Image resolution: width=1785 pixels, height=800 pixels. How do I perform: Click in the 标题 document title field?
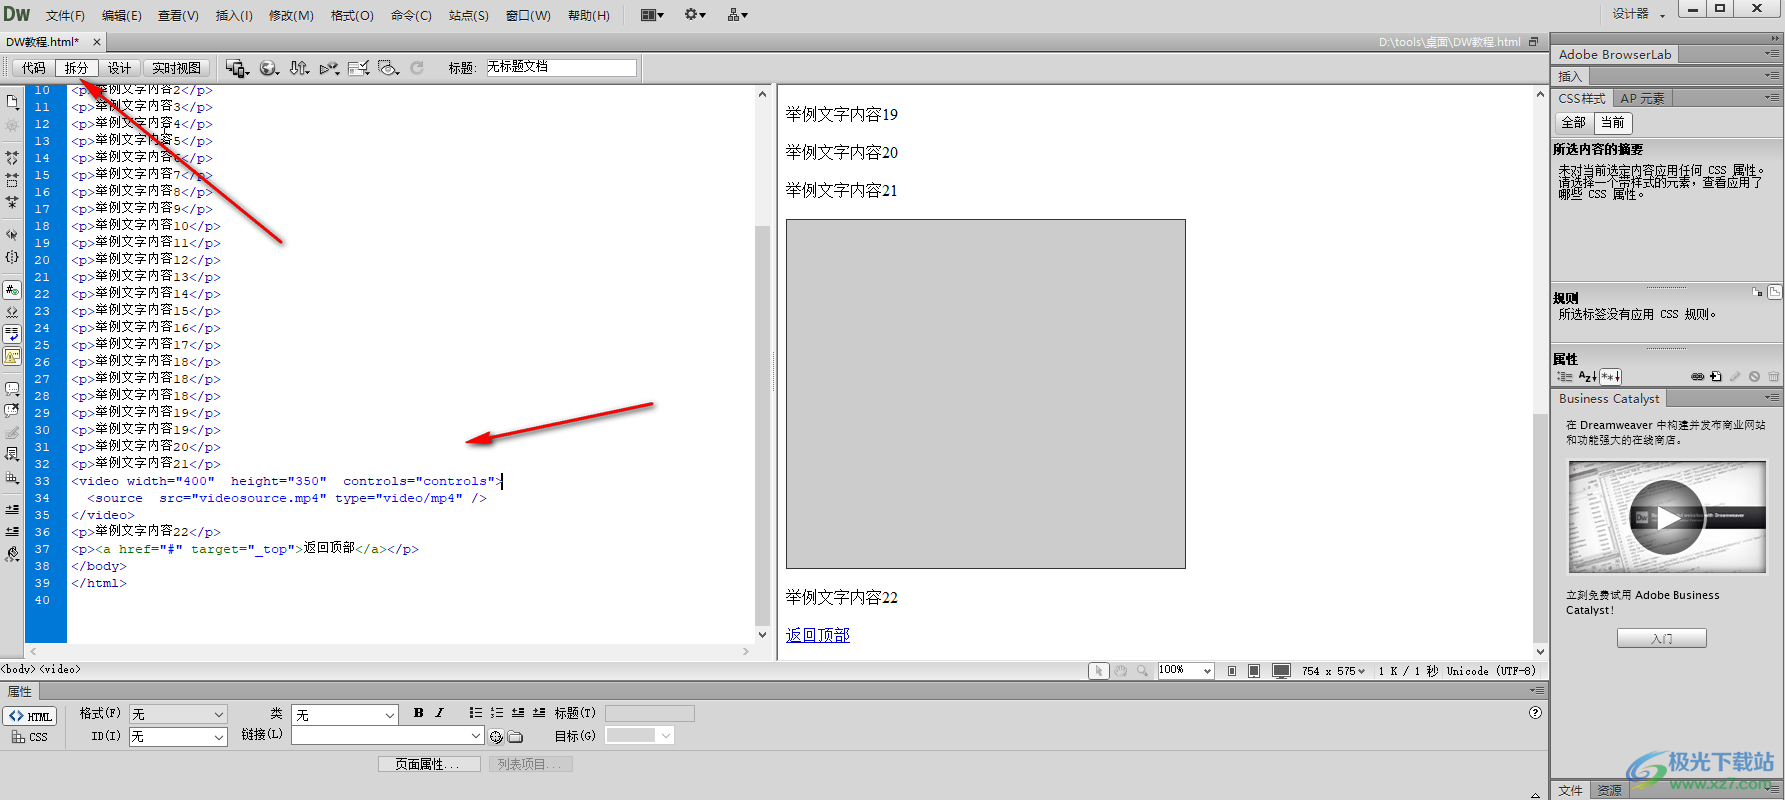(x=561, y=67)
